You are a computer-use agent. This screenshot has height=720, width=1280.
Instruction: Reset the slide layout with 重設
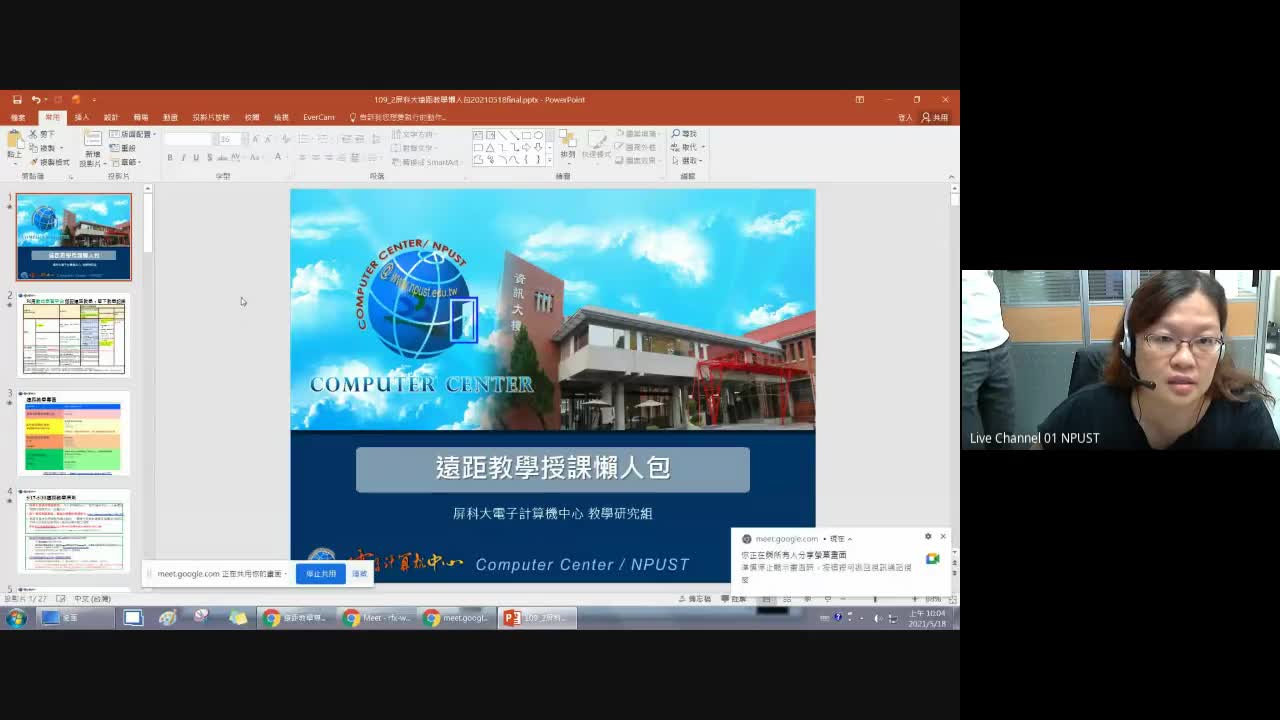click(x=122, y=148)
